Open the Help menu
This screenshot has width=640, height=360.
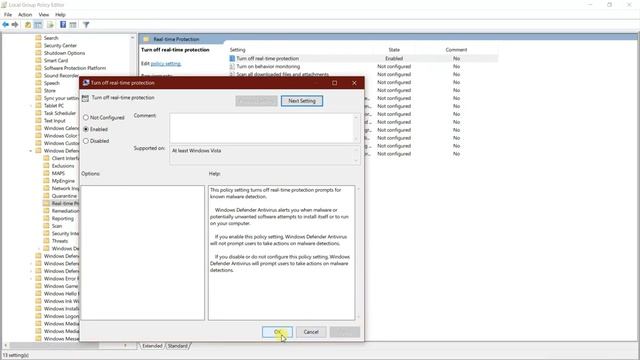point(60,15)
